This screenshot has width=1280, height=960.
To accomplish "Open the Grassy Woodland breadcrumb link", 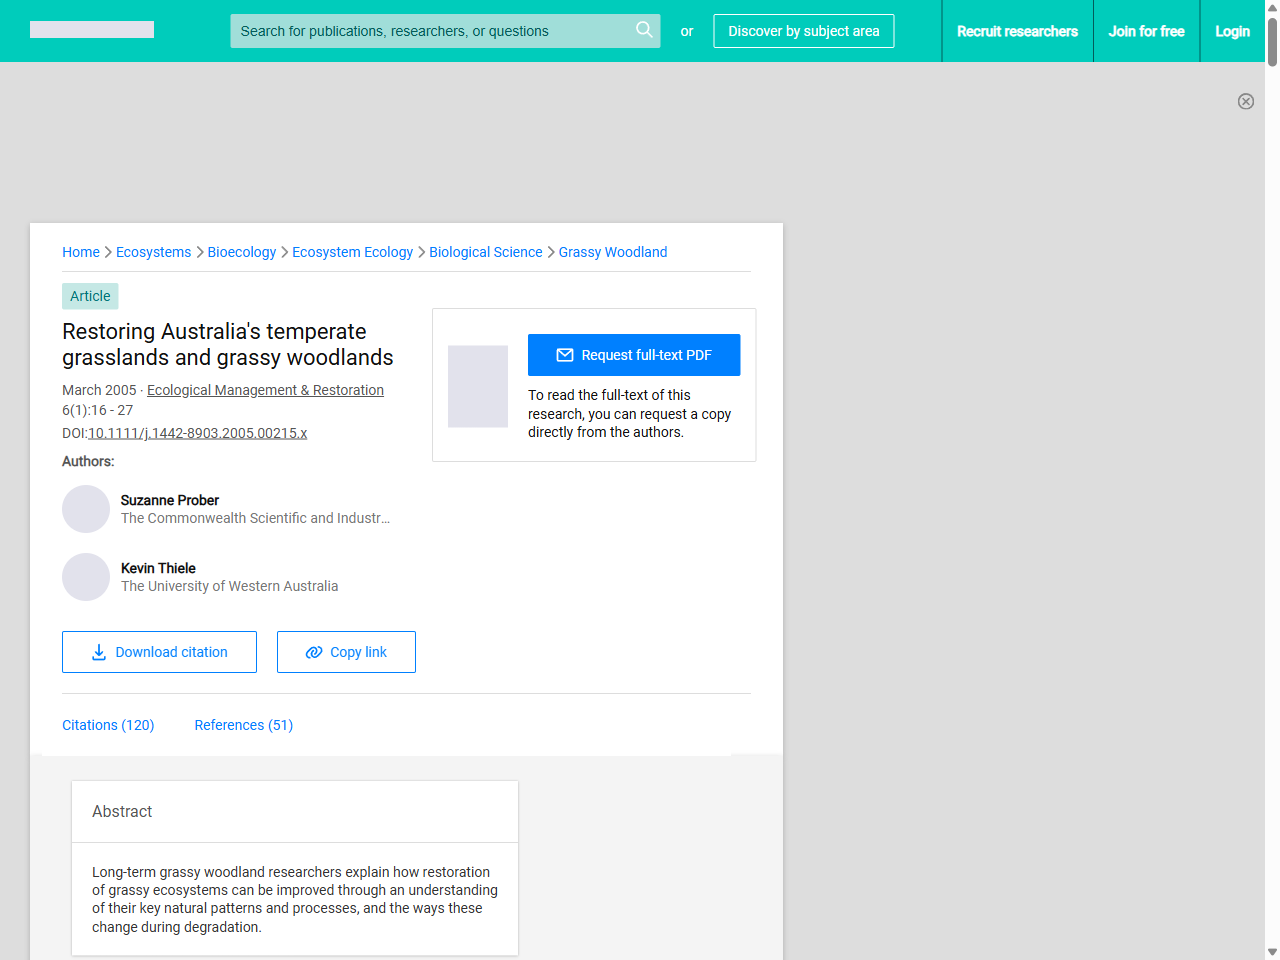I will click(613, 252).
